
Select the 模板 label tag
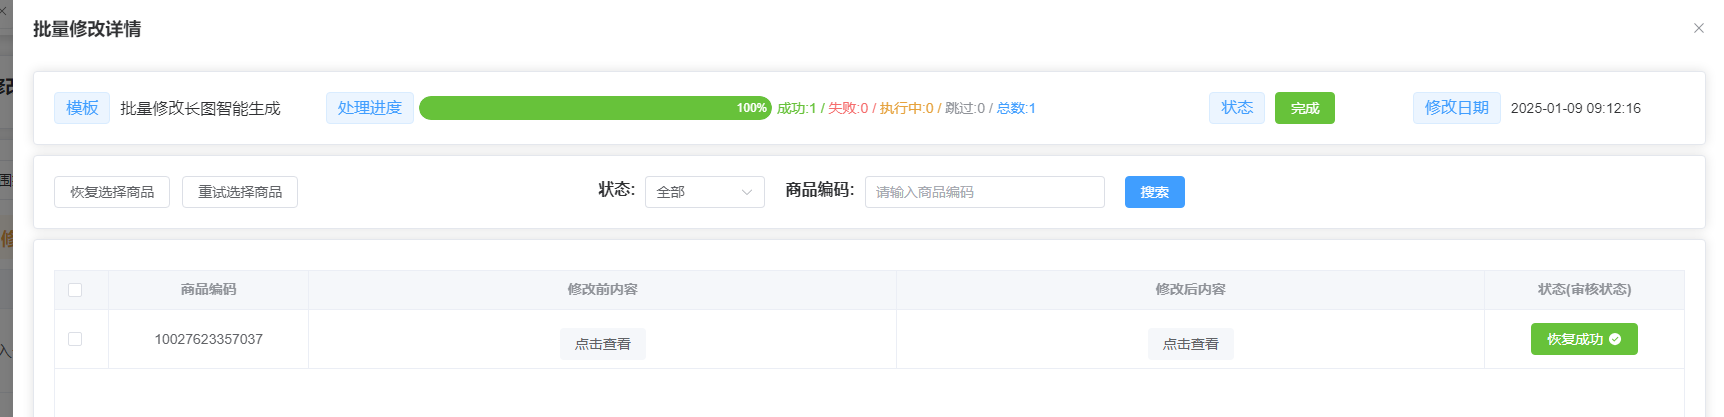(82, 108)
